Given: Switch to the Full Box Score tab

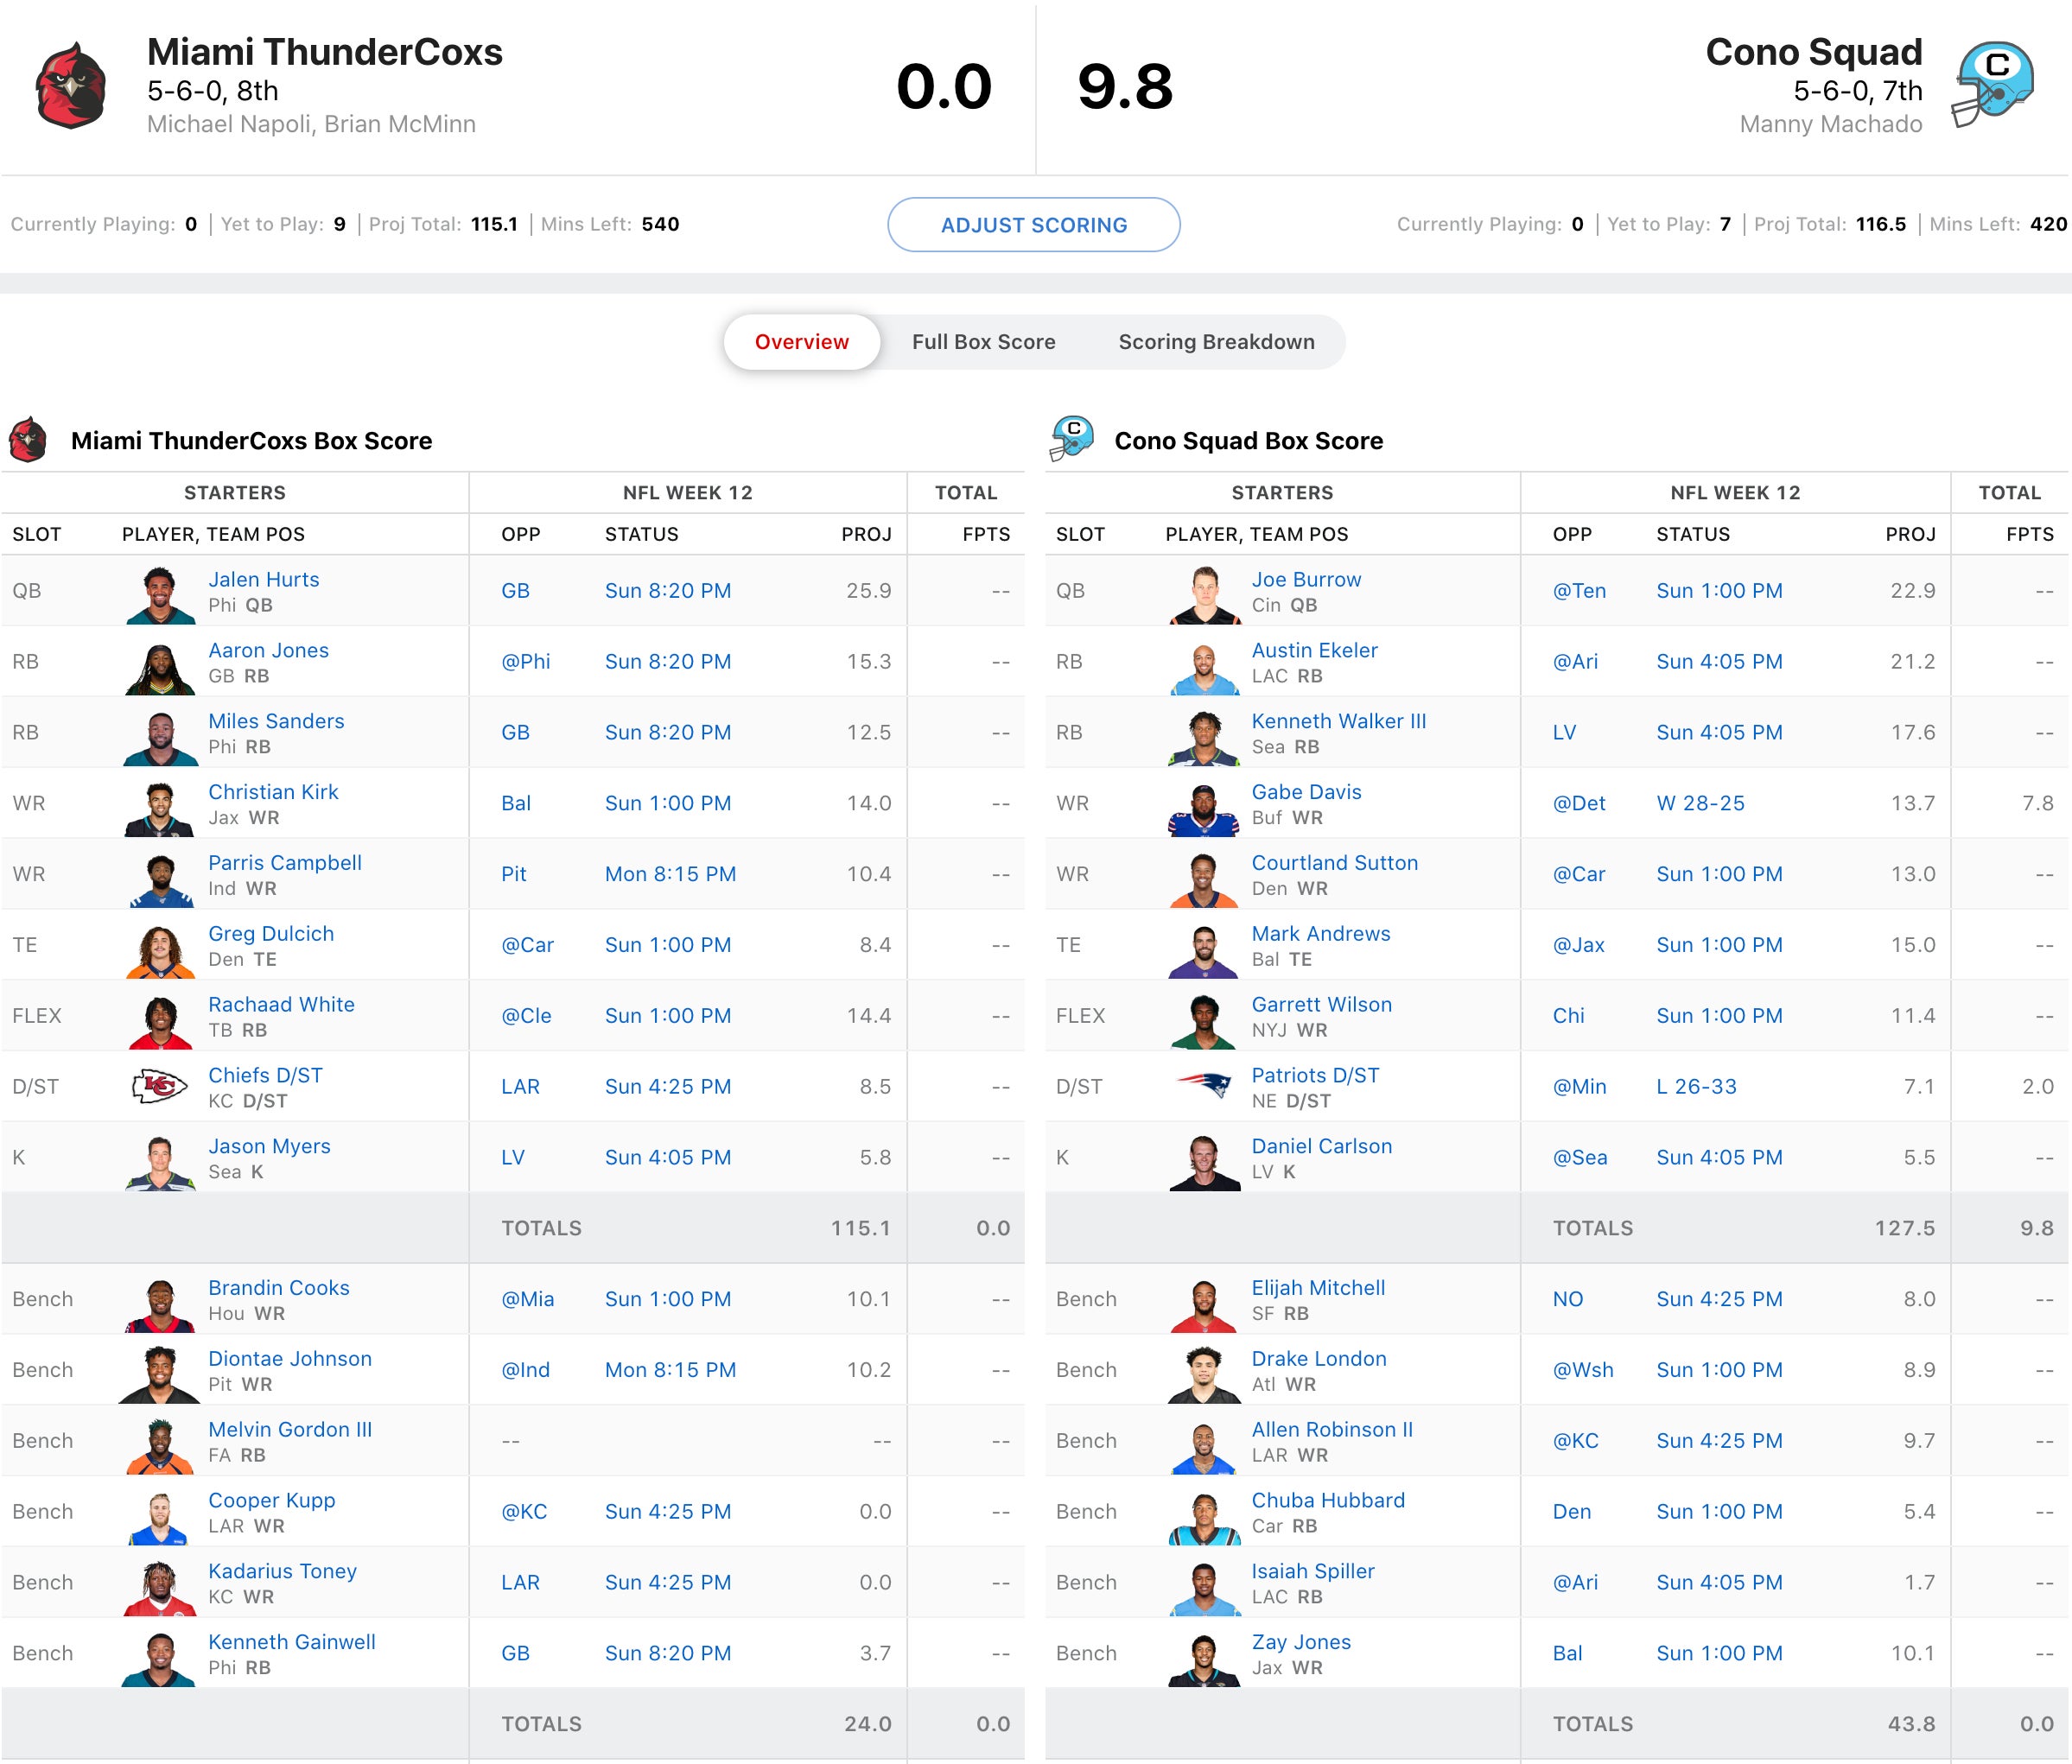Looking at the screenshot, I should [982, 342].
